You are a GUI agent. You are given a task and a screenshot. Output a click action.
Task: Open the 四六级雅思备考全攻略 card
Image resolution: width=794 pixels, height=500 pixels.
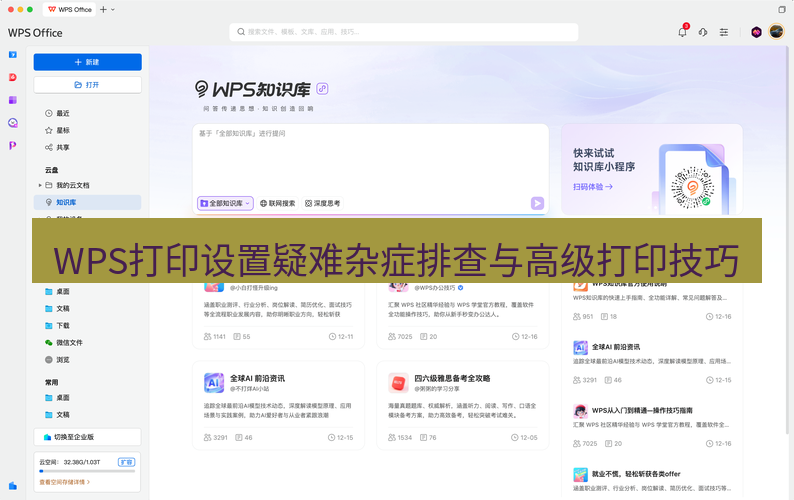463,405
